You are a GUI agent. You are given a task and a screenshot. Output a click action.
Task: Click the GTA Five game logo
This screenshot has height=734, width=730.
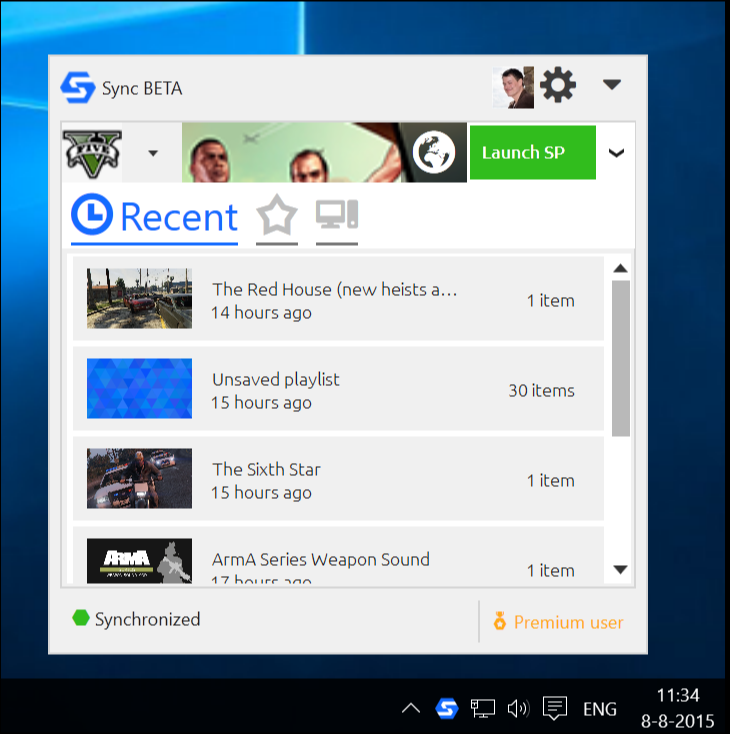pos(92,153)
